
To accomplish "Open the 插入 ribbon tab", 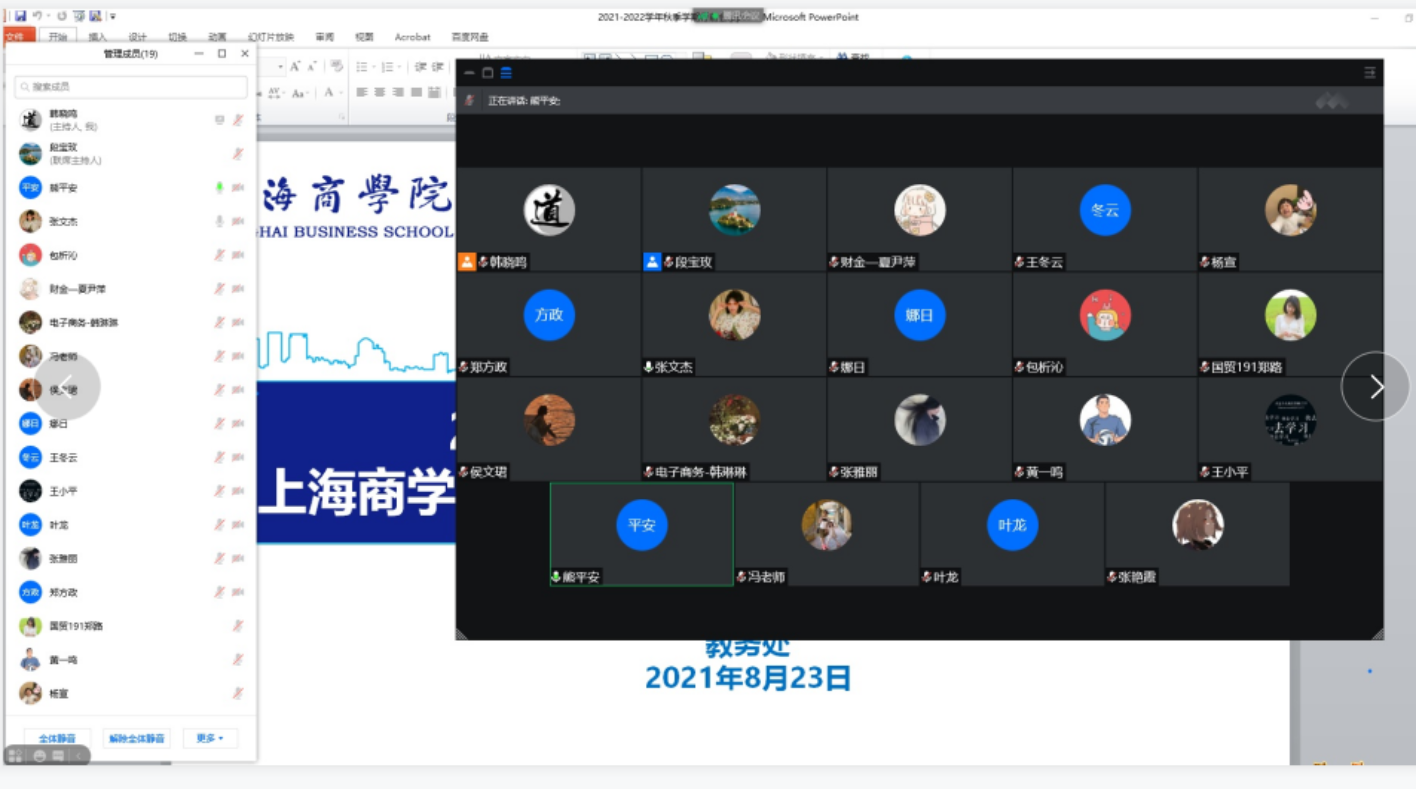I will click(97, 37).
